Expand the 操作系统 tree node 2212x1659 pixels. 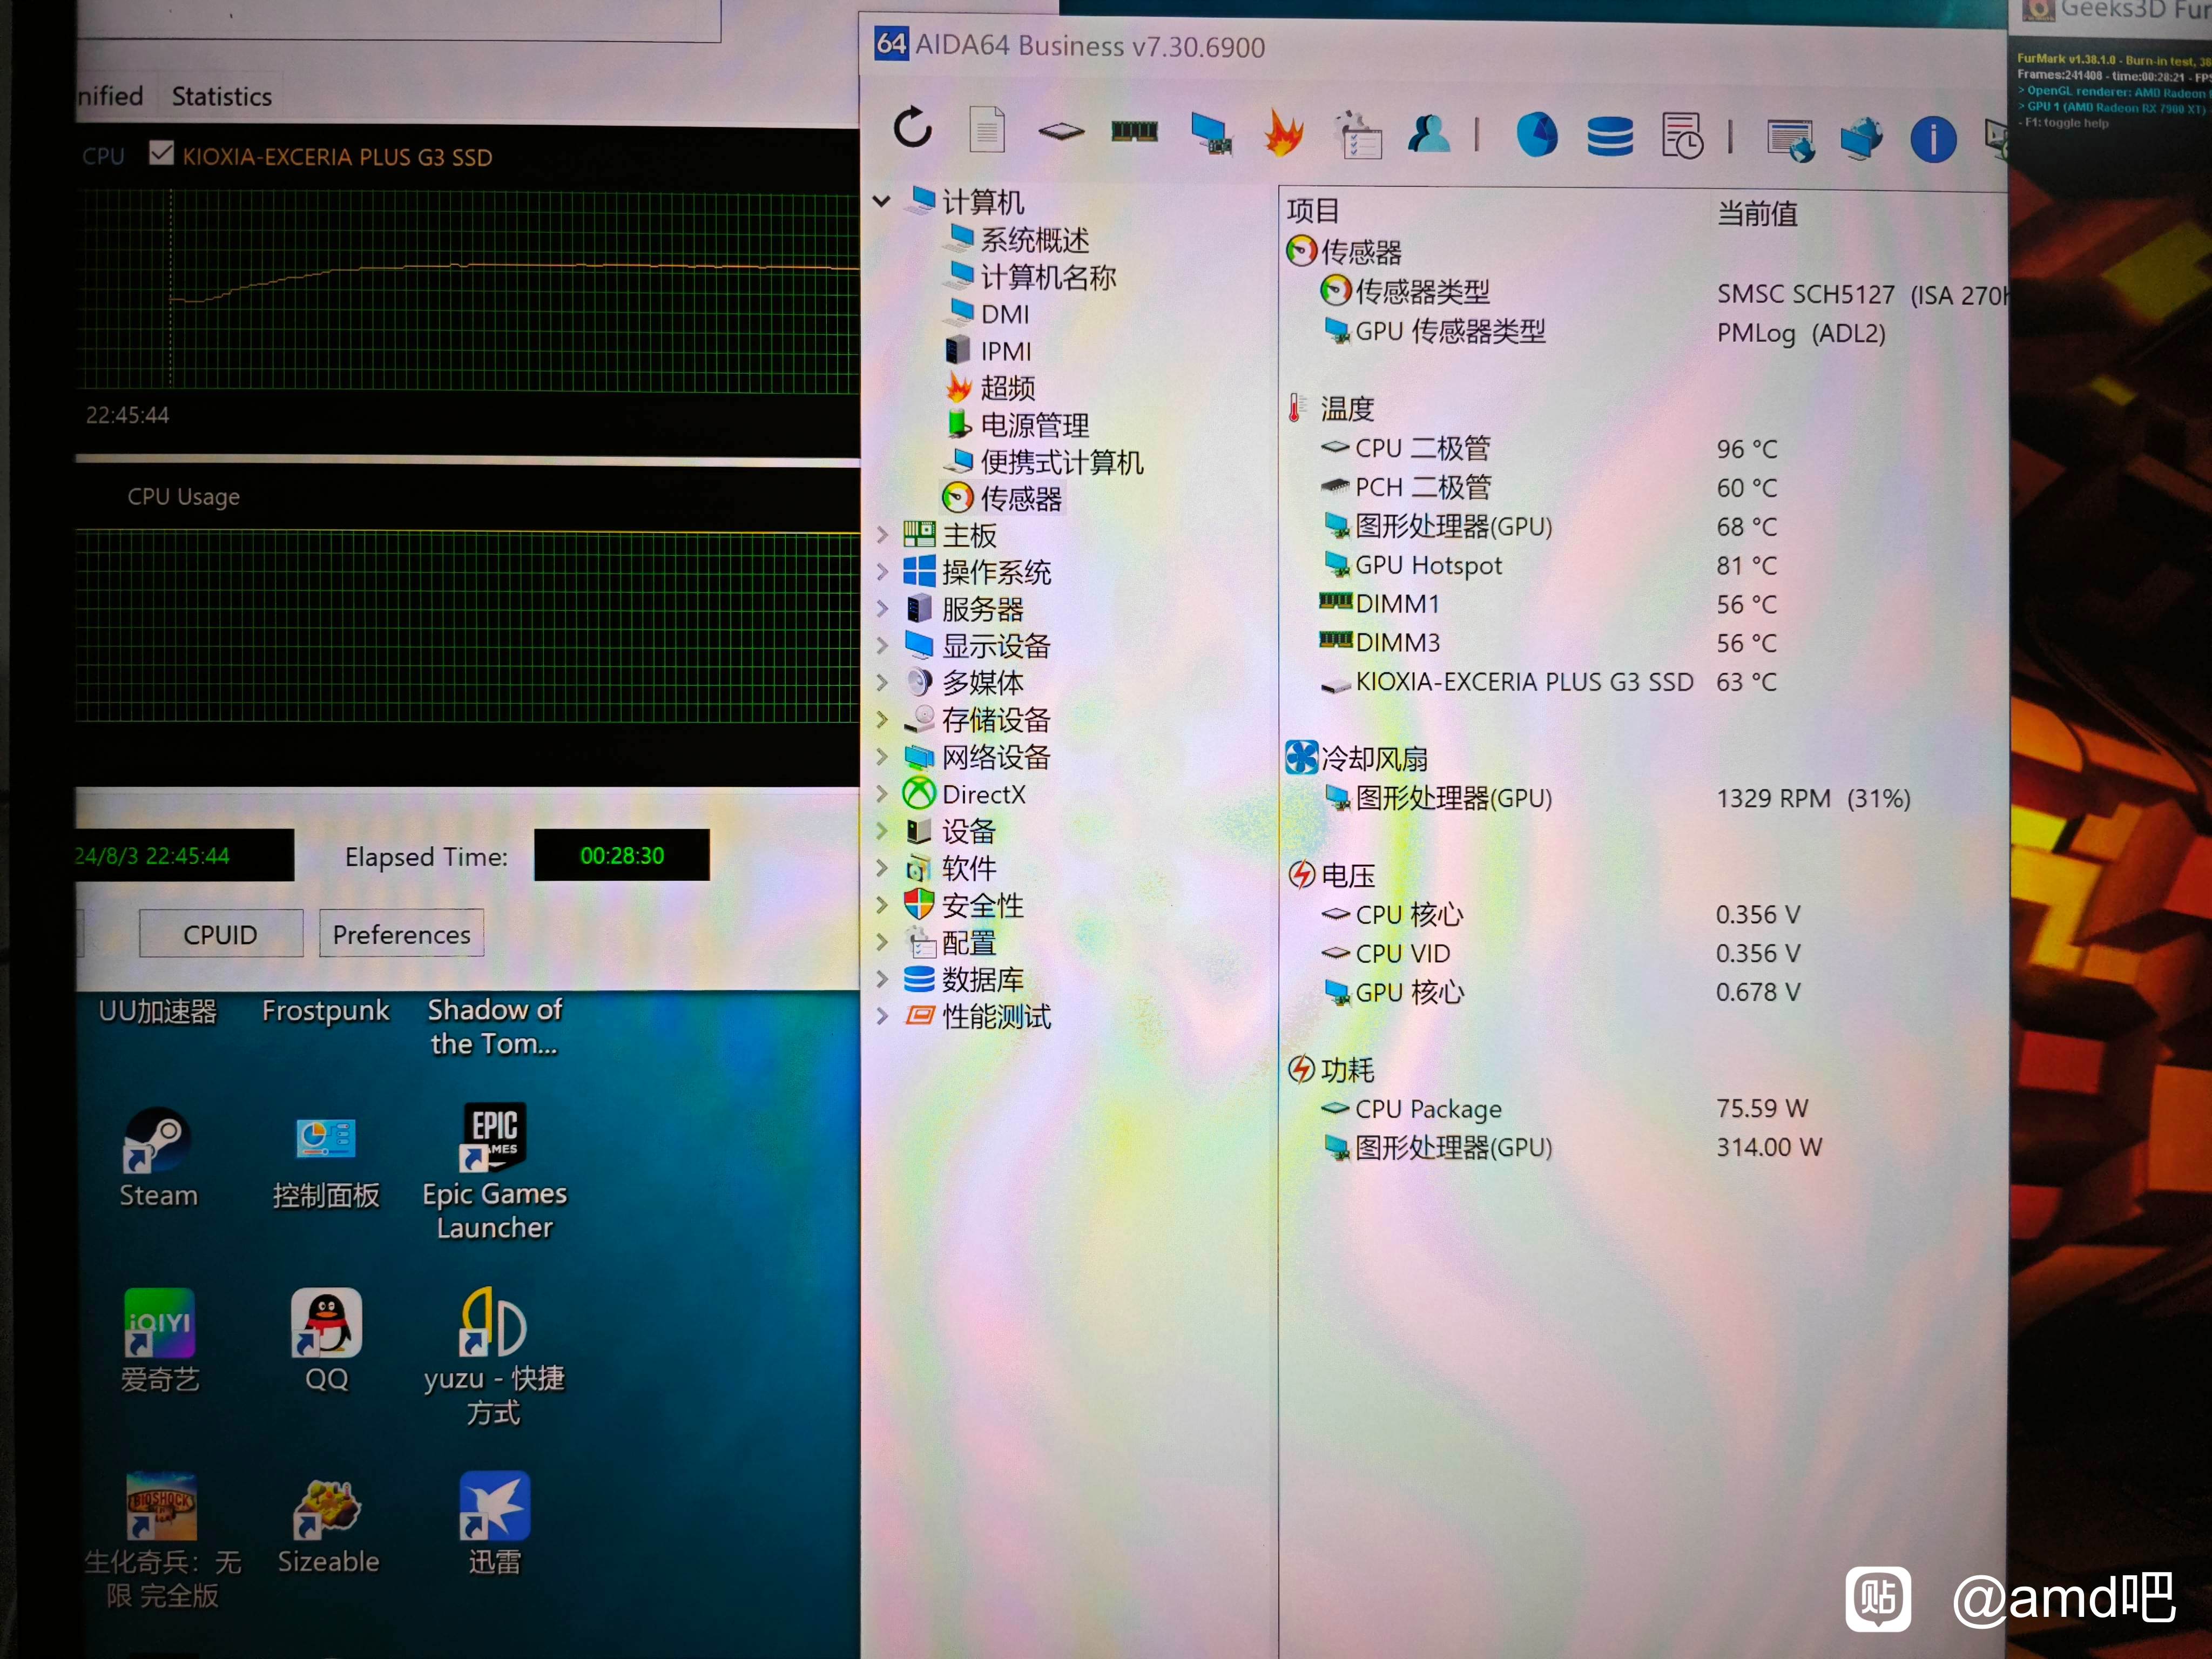[882, 572]
